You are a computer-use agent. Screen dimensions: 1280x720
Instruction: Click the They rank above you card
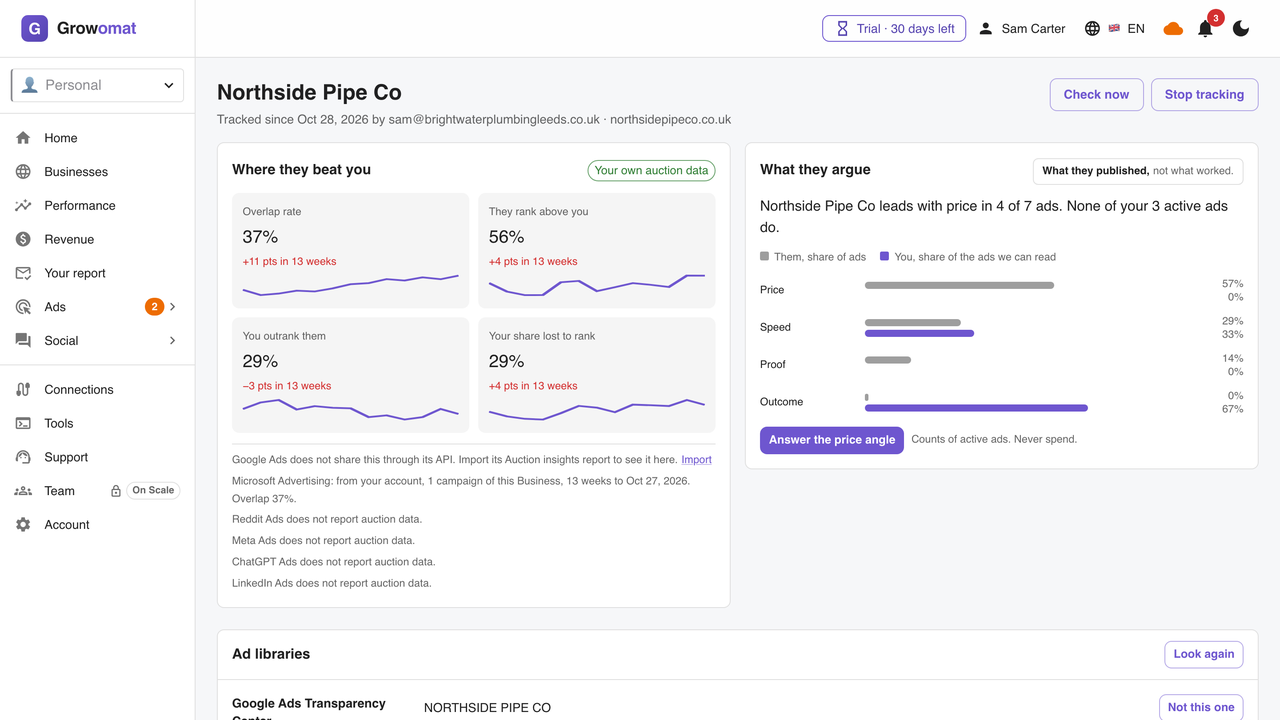pos(597,251)
